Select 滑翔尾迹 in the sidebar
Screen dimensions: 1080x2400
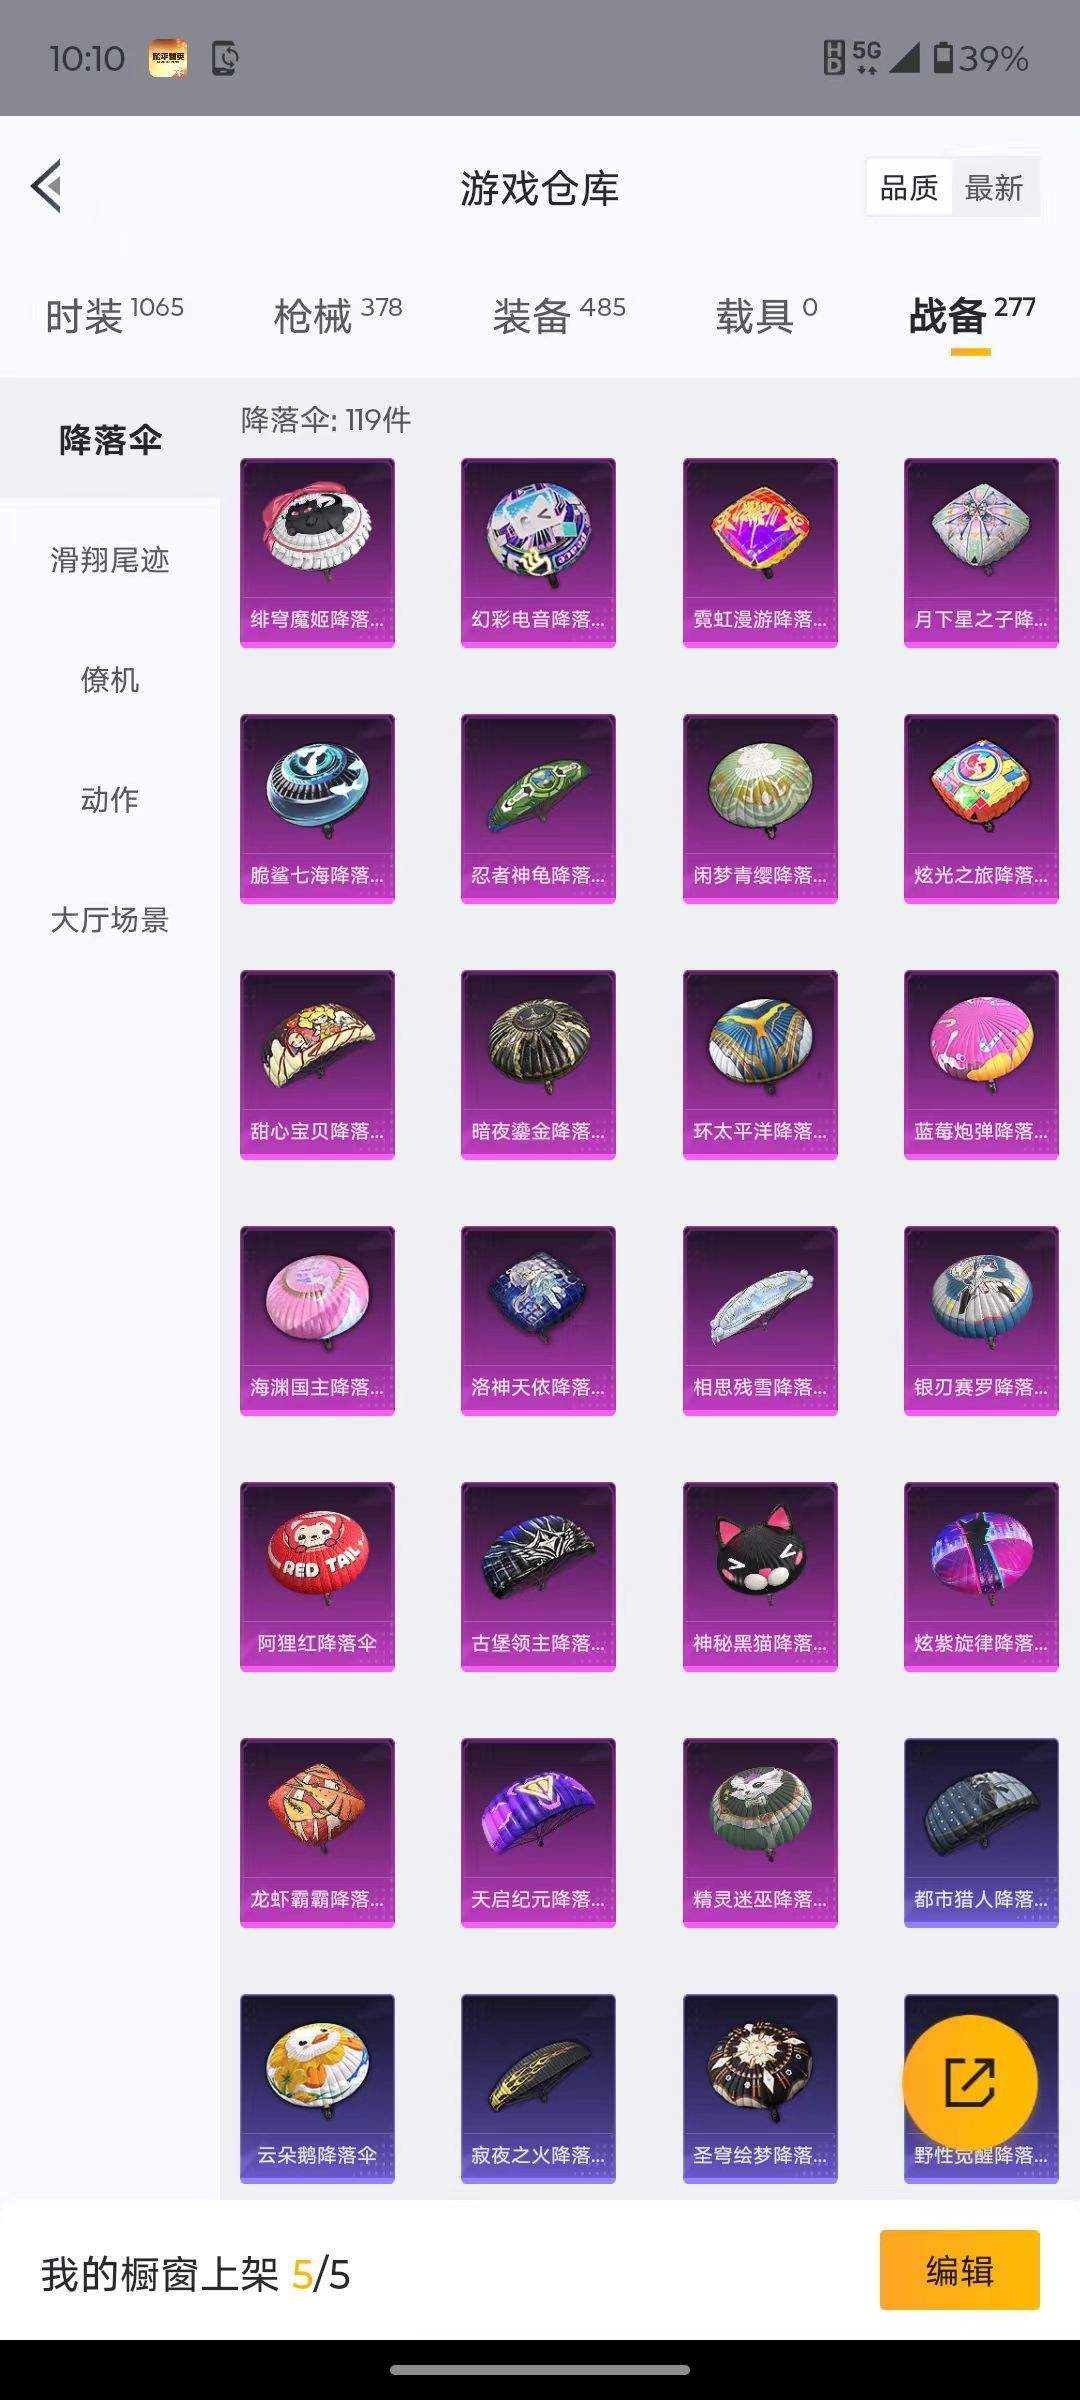(x=110, y=560)
